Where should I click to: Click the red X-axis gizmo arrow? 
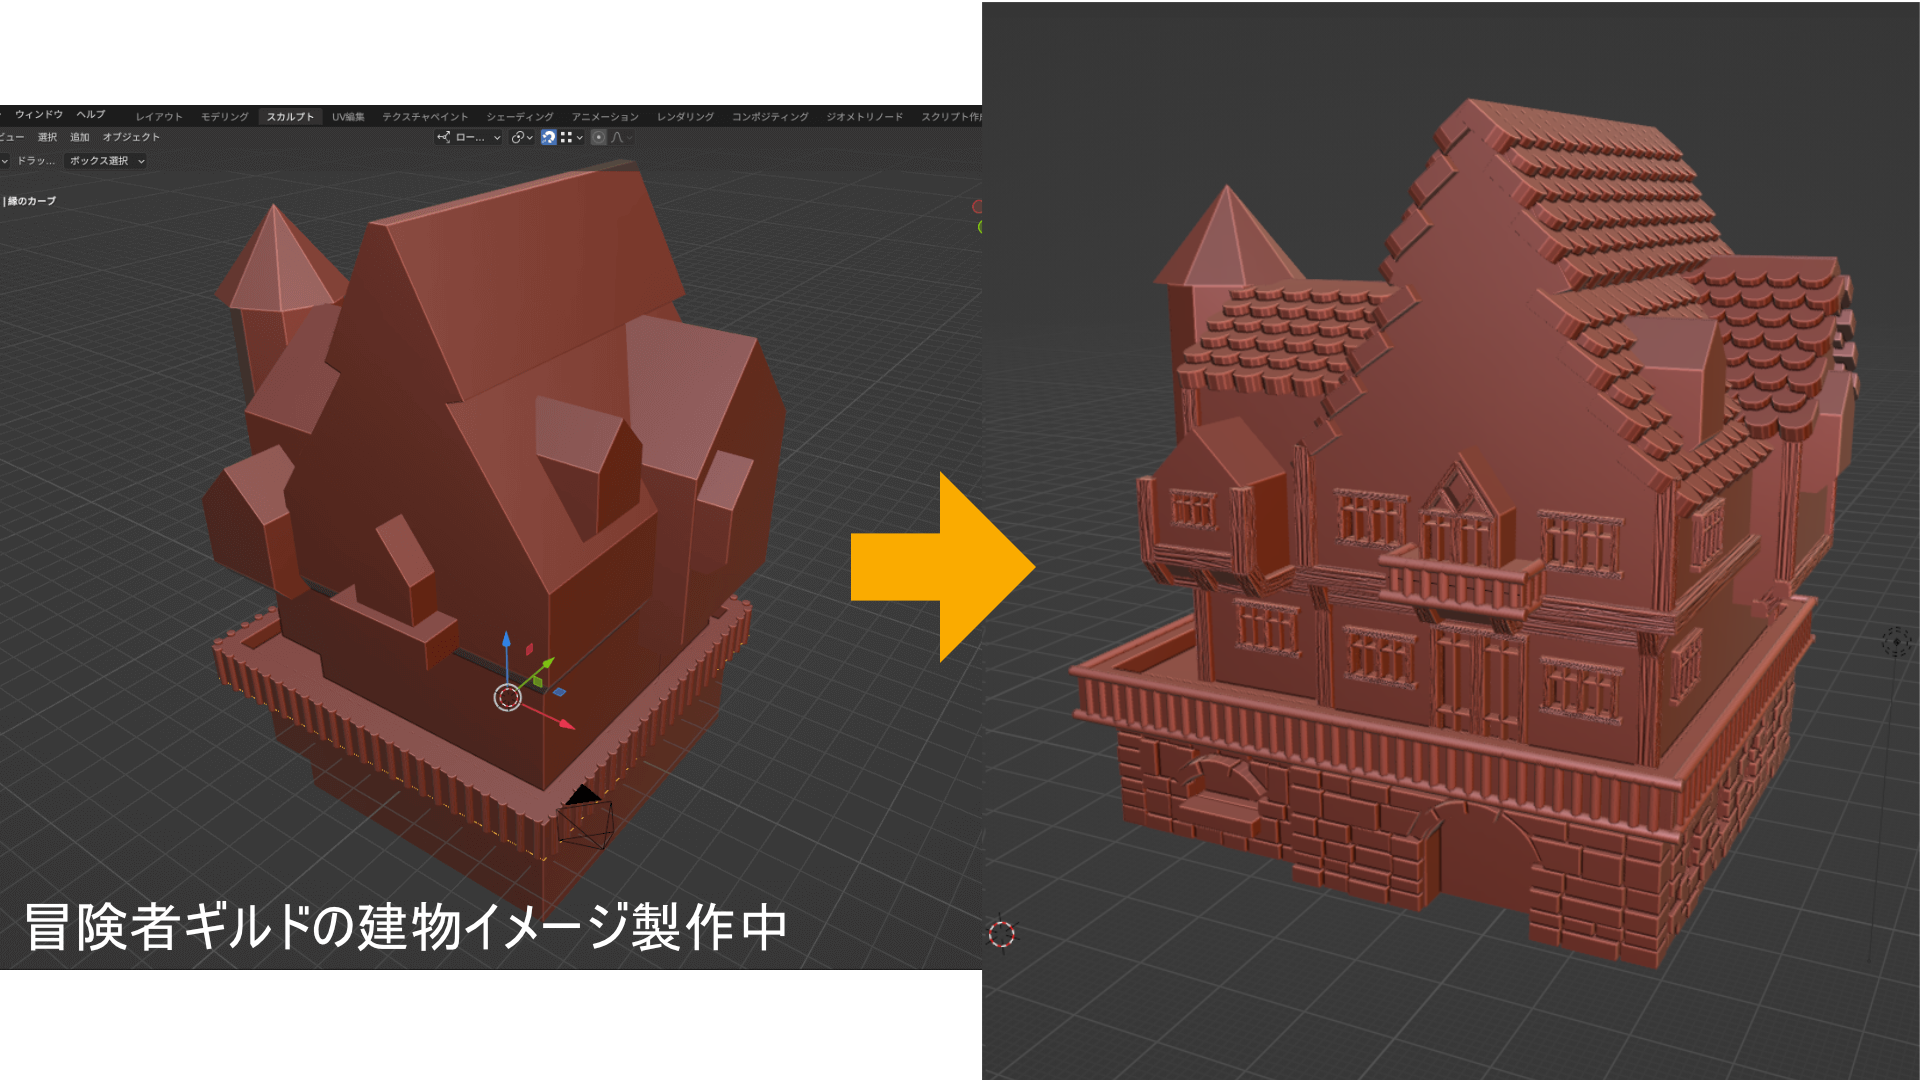pos(566,724)
